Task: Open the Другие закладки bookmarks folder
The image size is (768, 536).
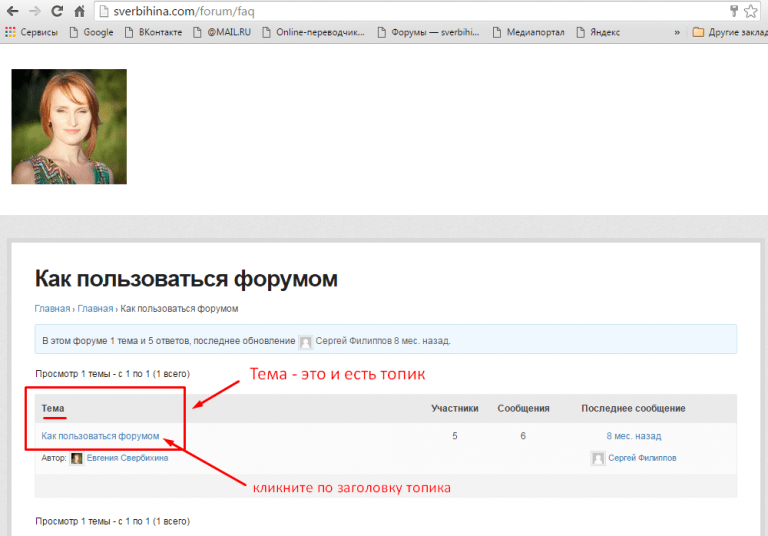Action: click(730, 32)
